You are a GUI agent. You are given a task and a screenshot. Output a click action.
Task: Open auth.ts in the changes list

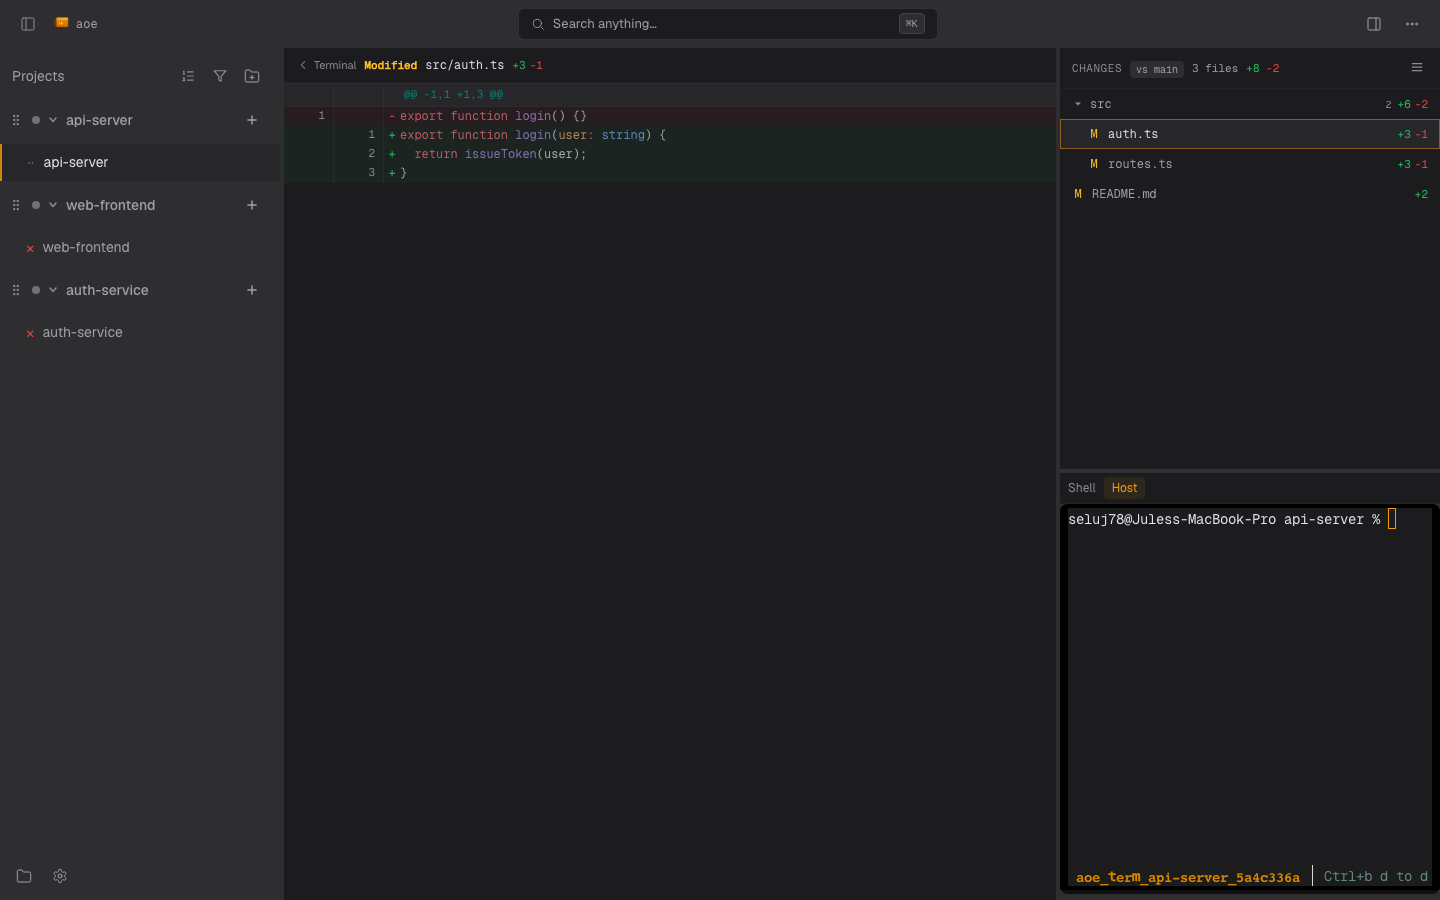(x=1249, y=134)
